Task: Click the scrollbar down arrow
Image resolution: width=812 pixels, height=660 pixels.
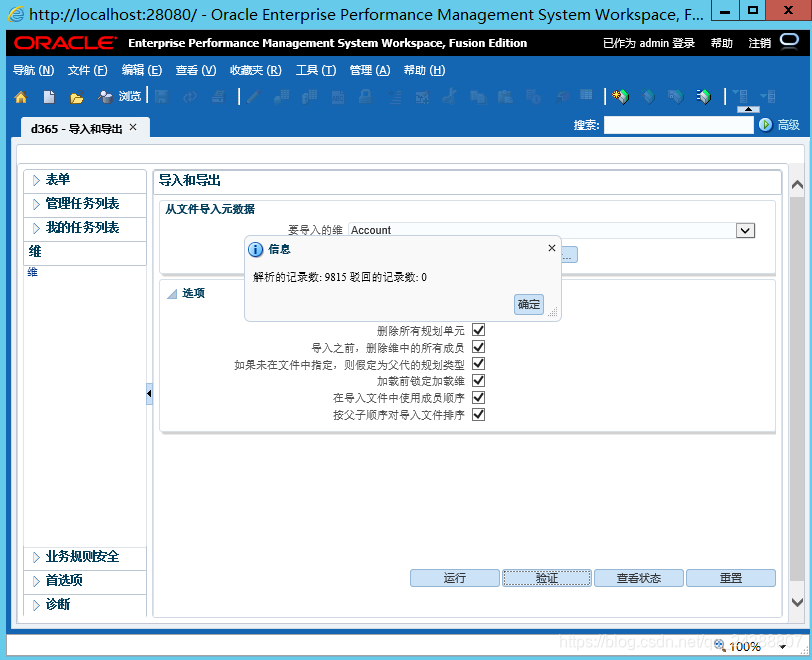Action: [797, 602]
